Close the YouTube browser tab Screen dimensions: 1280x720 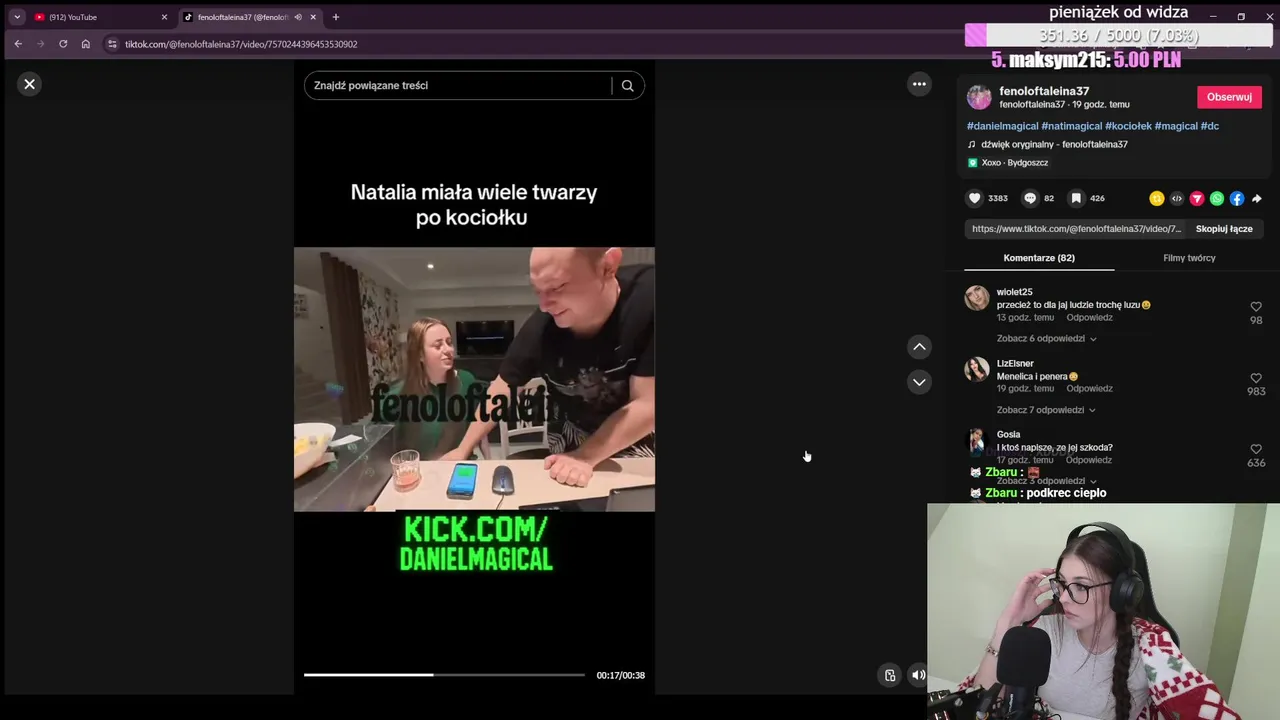click(164, 17)
